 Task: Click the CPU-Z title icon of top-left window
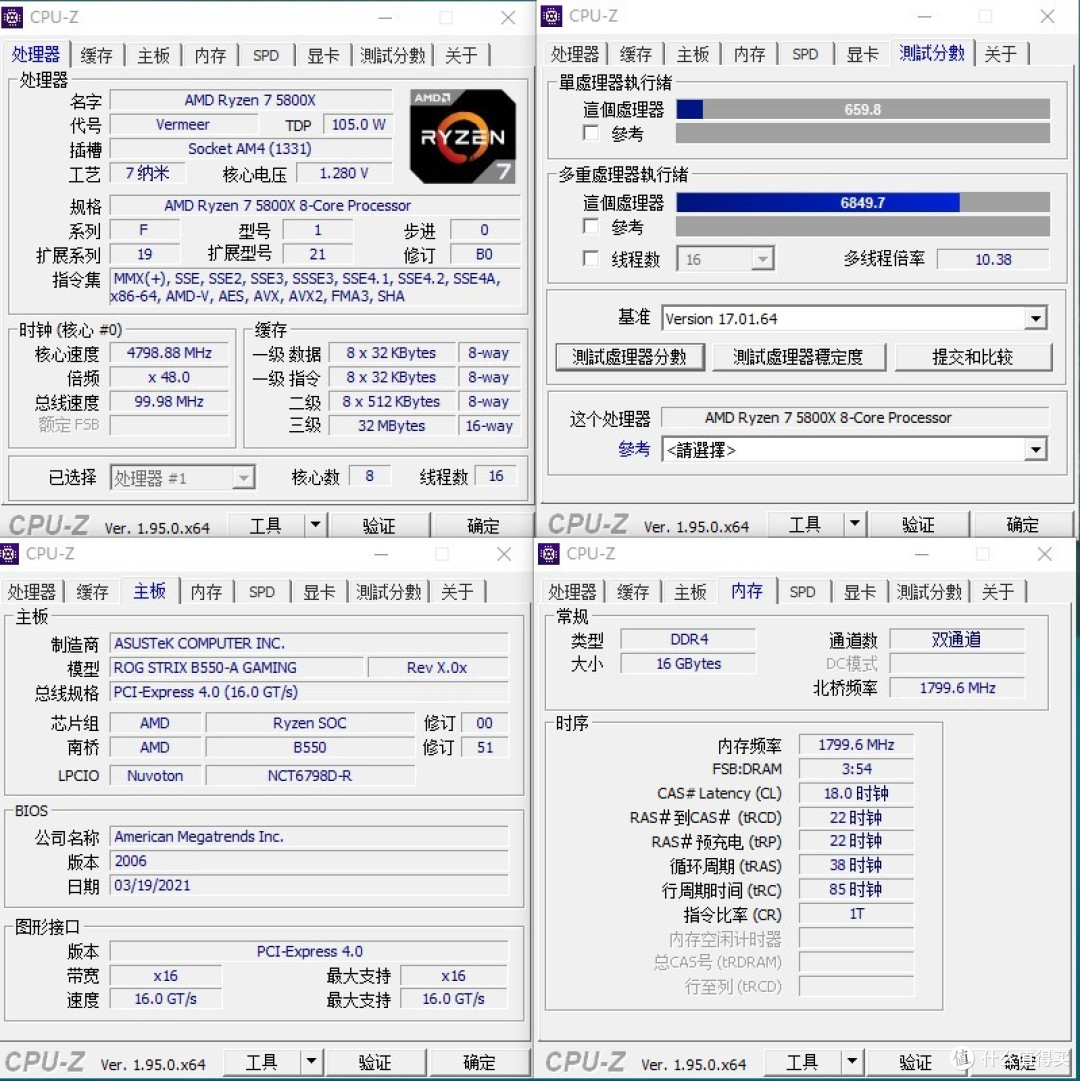tap(12, 17)
